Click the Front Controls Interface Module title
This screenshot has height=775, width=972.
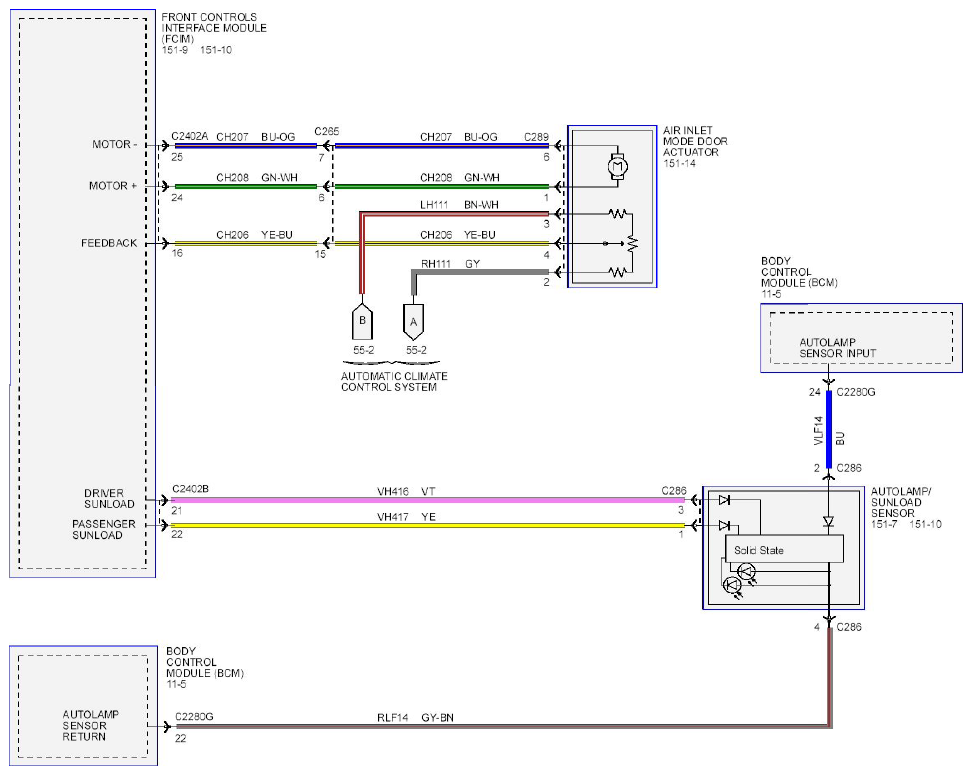[x=214, y=28]
